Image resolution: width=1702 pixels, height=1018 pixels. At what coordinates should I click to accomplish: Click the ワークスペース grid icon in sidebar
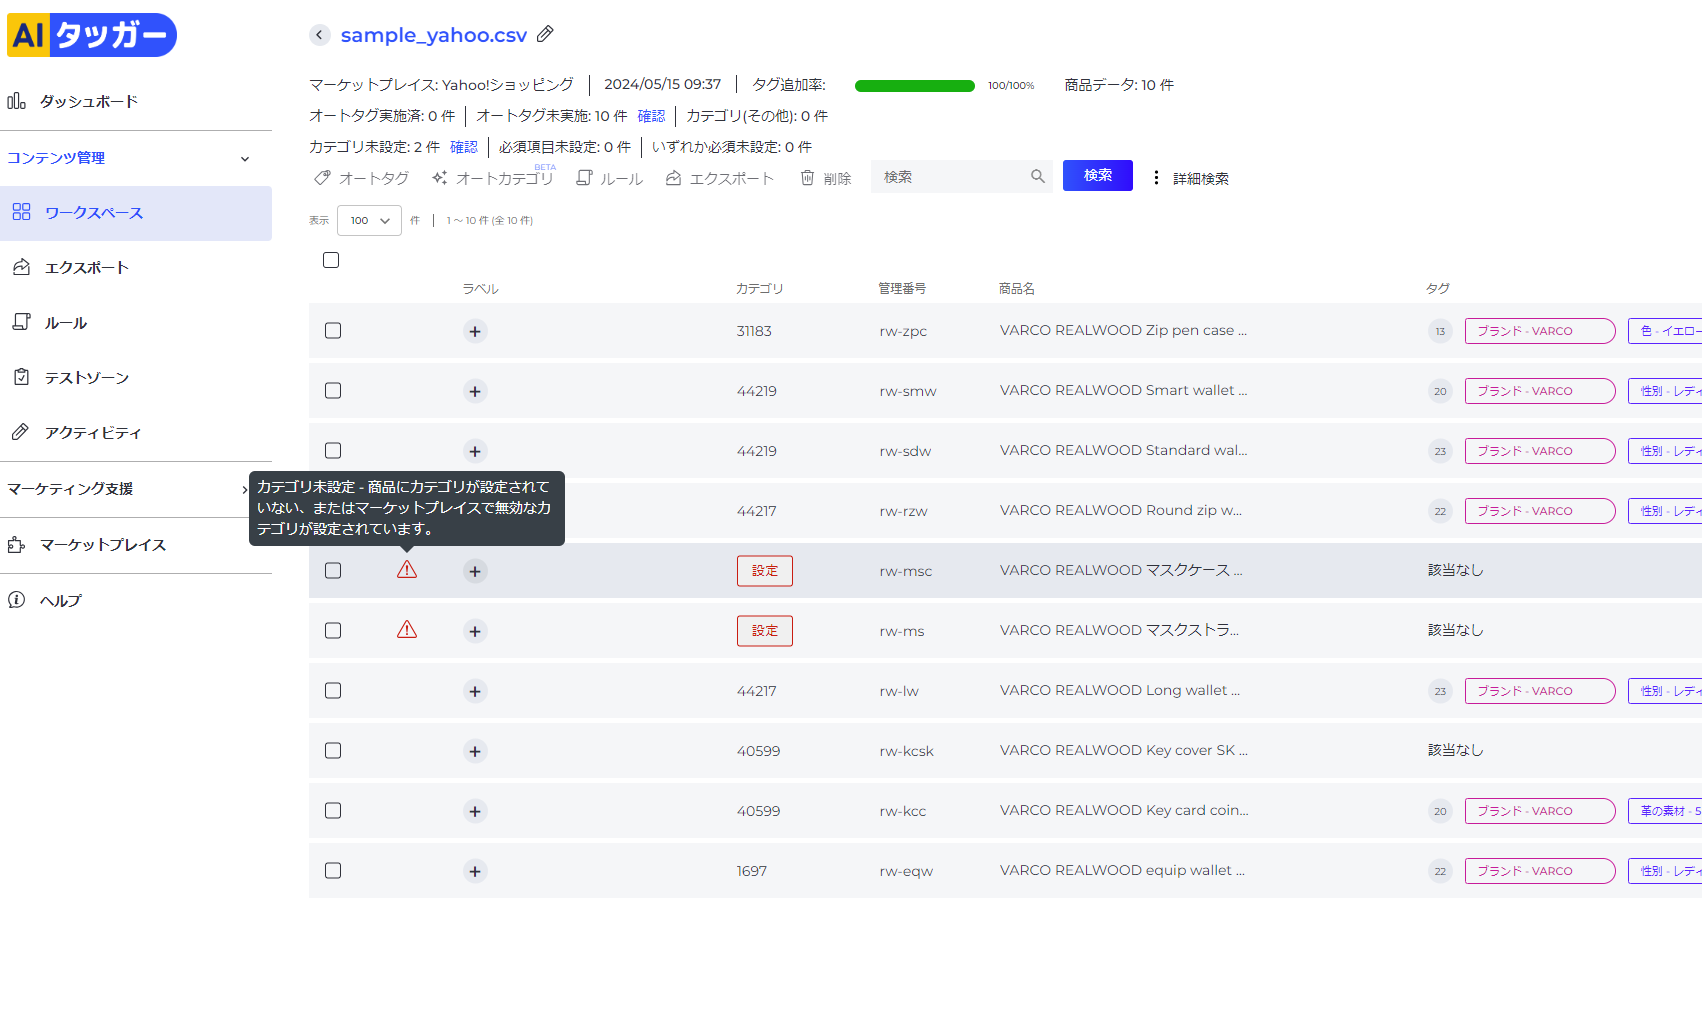[21, 212]
